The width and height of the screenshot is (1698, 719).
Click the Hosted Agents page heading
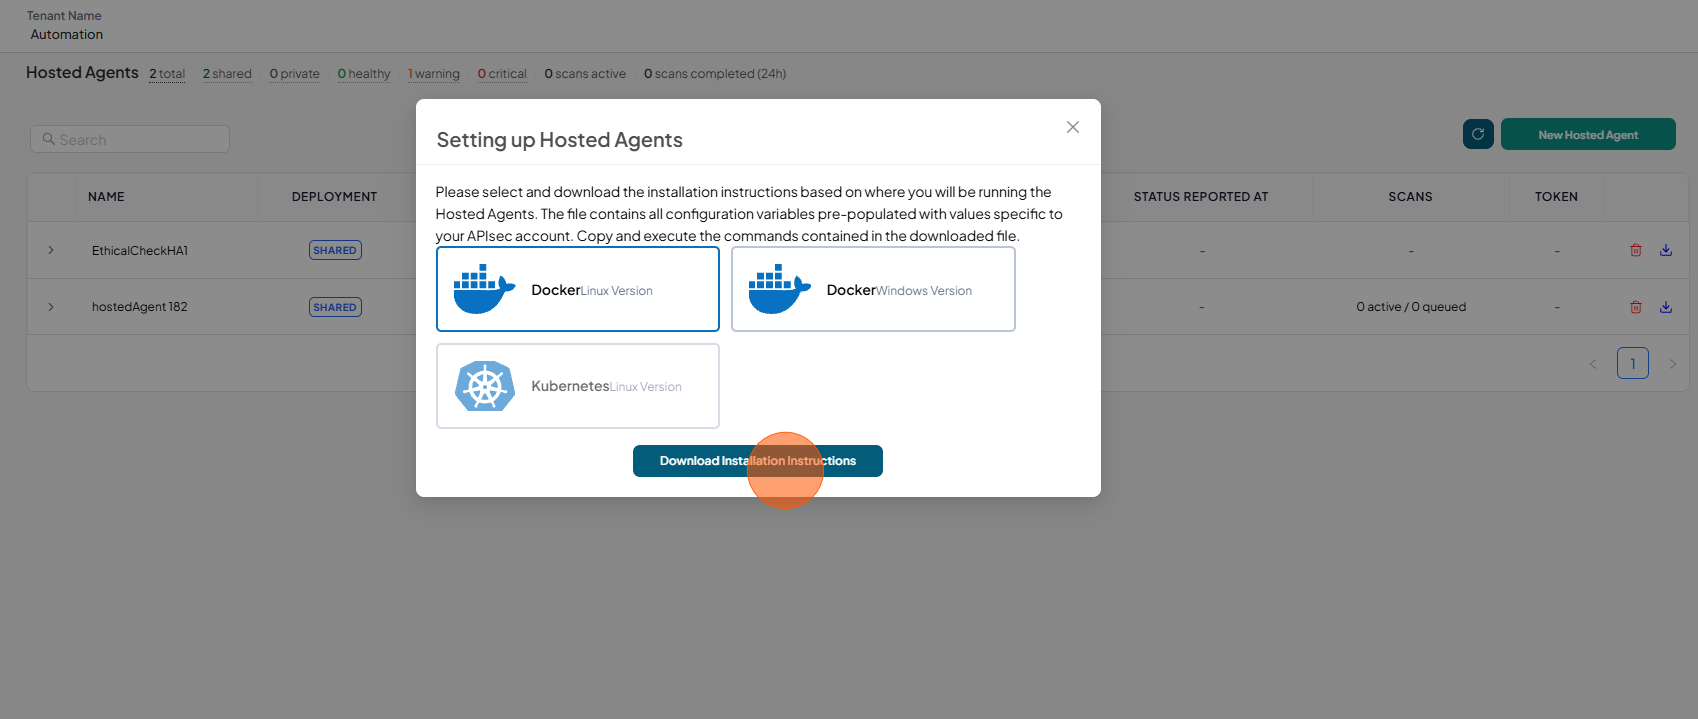[82, 73]
